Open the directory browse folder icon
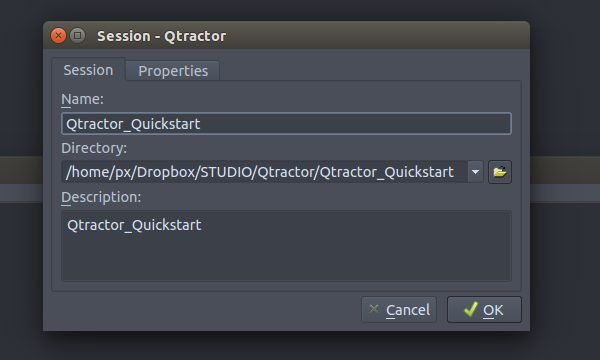The width and height of the screenshot is (600, 360). [x=500, y=172]
